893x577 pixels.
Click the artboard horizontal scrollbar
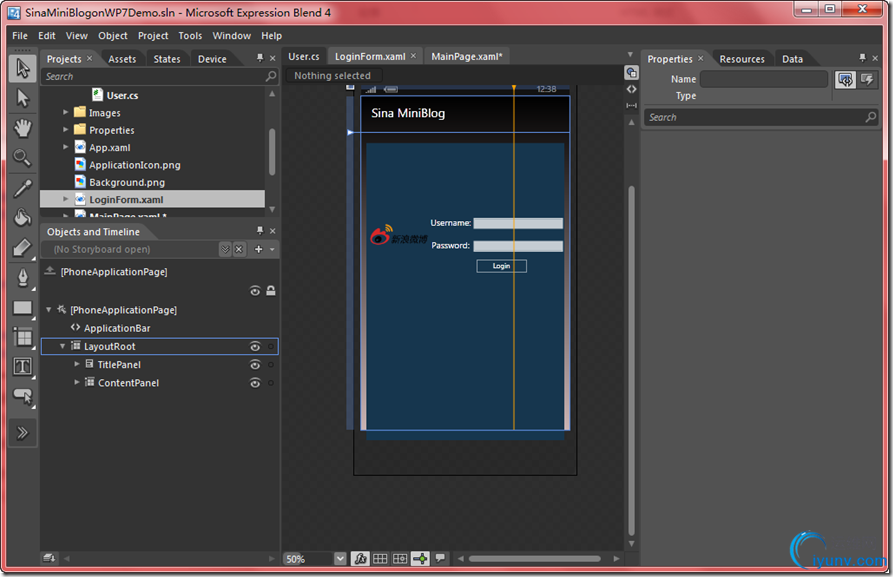pyautogui.click(x=534, y=558)
